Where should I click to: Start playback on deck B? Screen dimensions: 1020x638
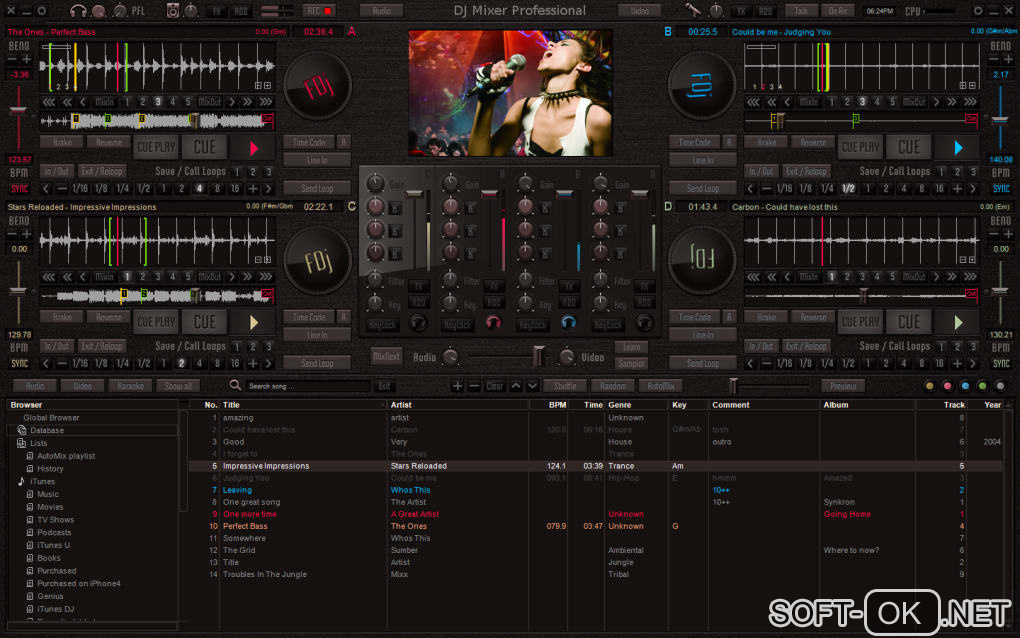pyautogui.click(x=958, y=148)
